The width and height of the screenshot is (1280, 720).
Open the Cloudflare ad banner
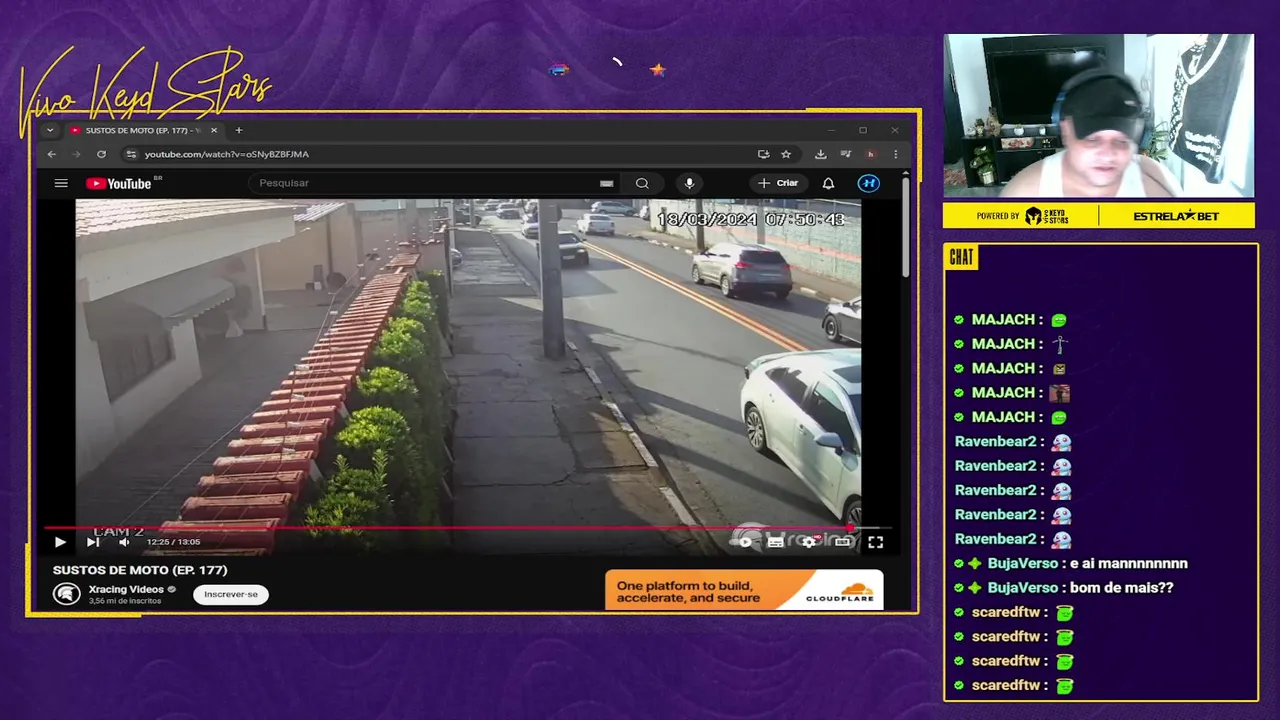pyautogui.click(x=744, y=590)
